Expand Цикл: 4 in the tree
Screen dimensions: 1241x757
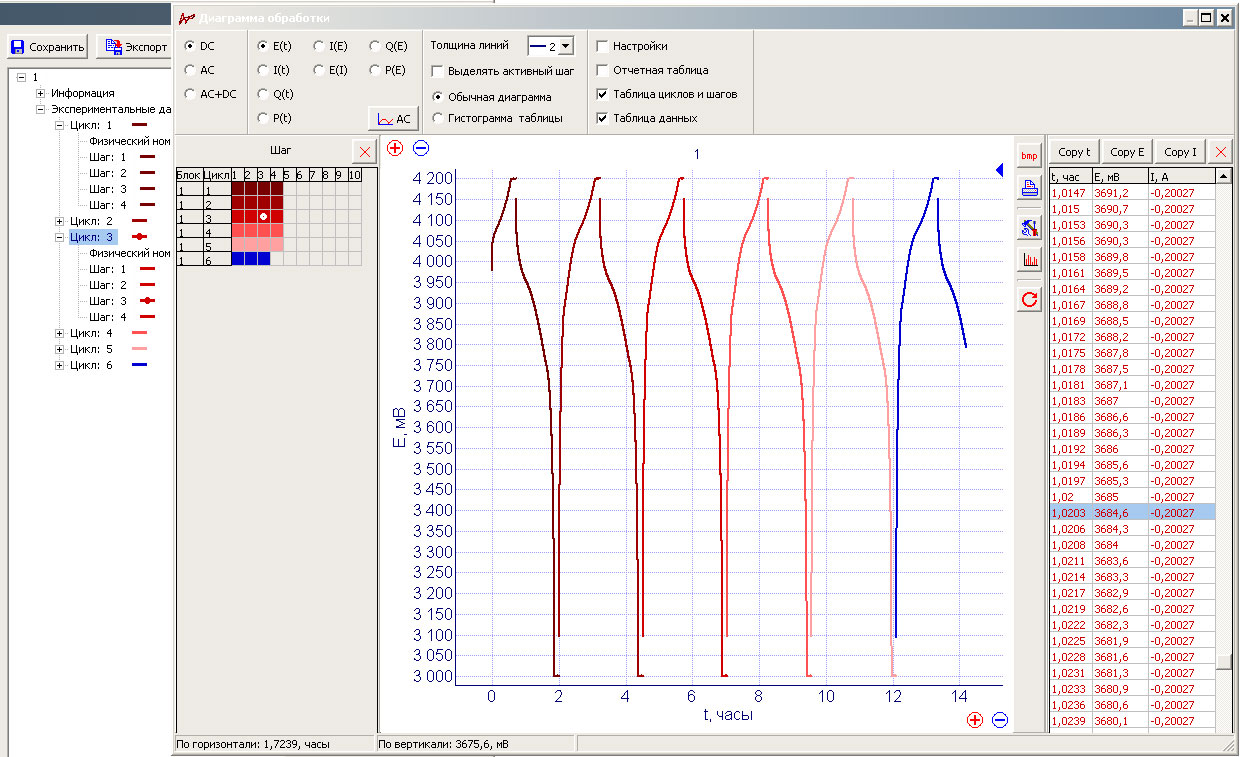point(59,333)
